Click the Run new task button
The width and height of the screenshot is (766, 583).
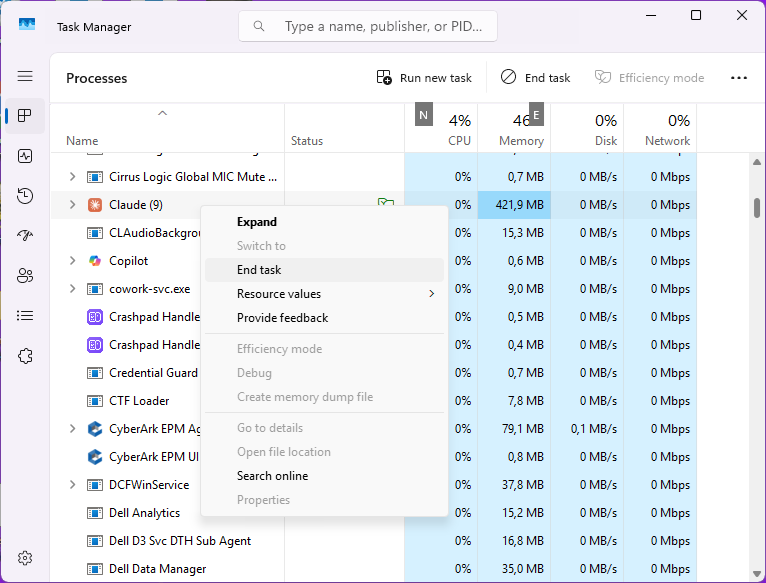[x=424, y=78]
